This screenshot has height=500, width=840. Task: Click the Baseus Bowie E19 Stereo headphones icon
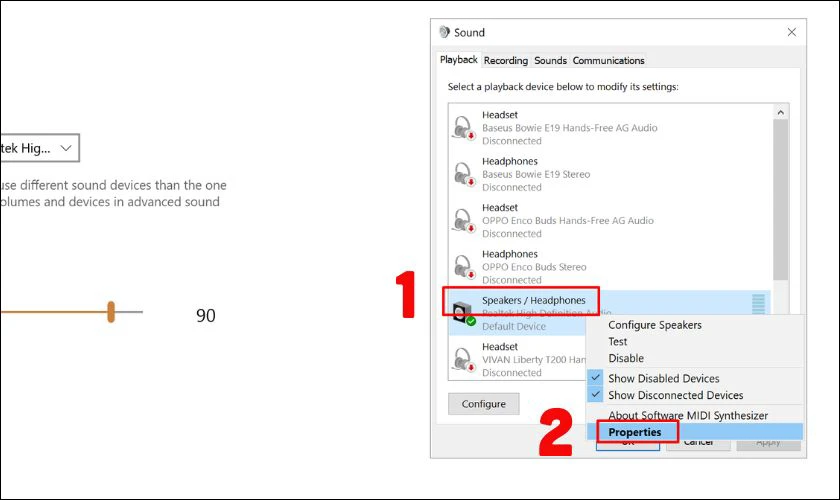(463, 174)
